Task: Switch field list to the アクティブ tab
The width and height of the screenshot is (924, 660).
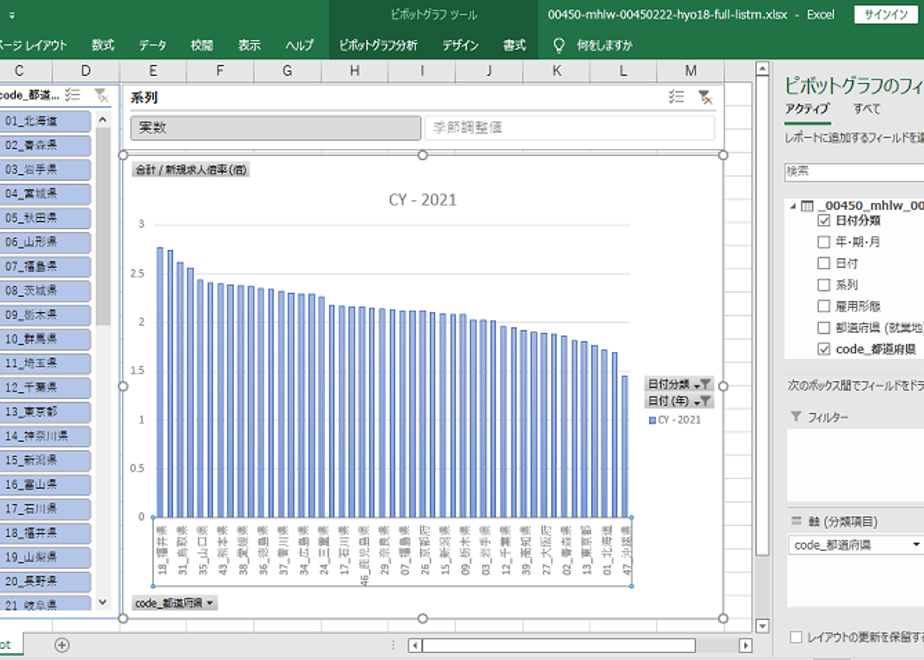Action: [x=807, y=108]
